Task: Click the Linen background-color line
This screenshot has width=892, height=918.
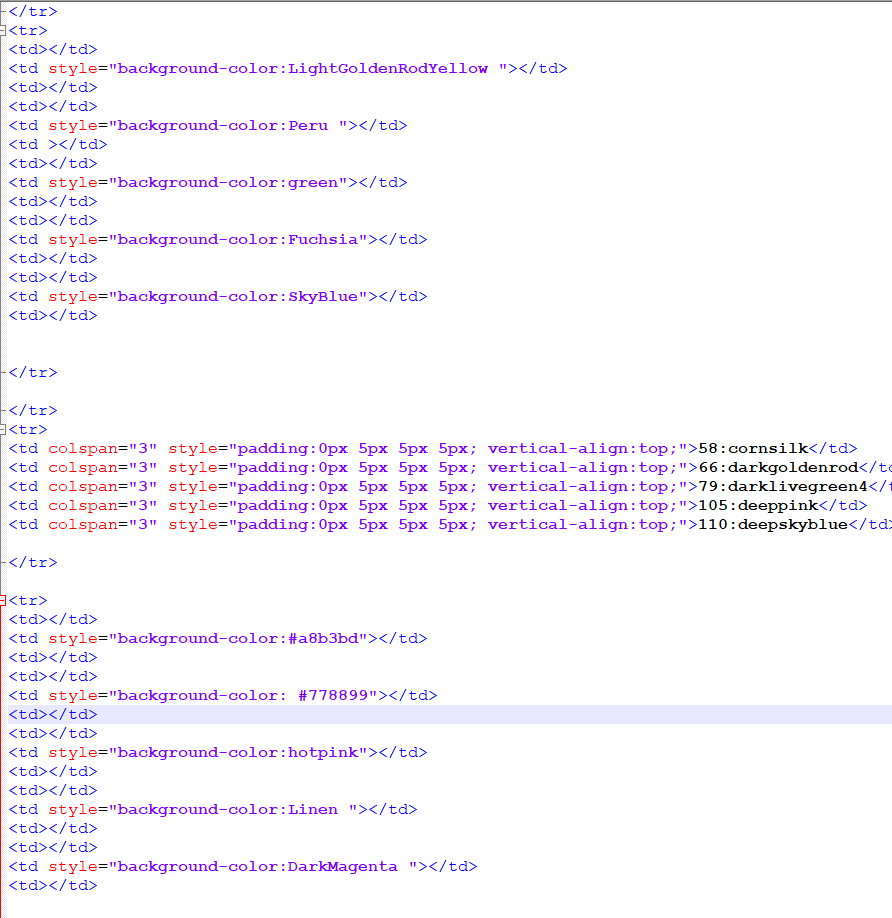Action: click(x=213, y=810)
